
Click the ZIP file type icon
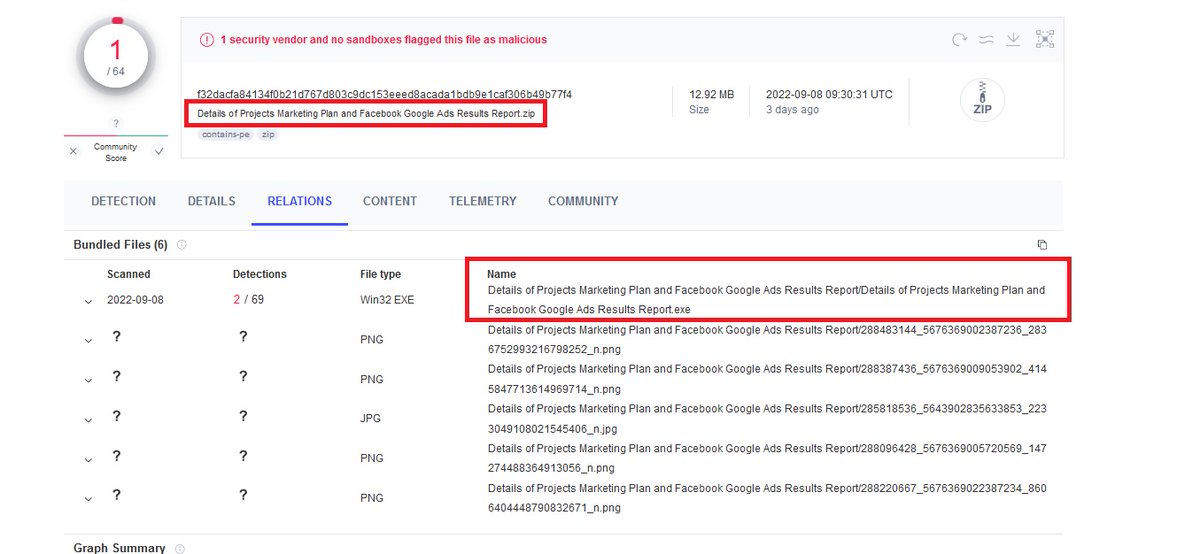(982, 100)
